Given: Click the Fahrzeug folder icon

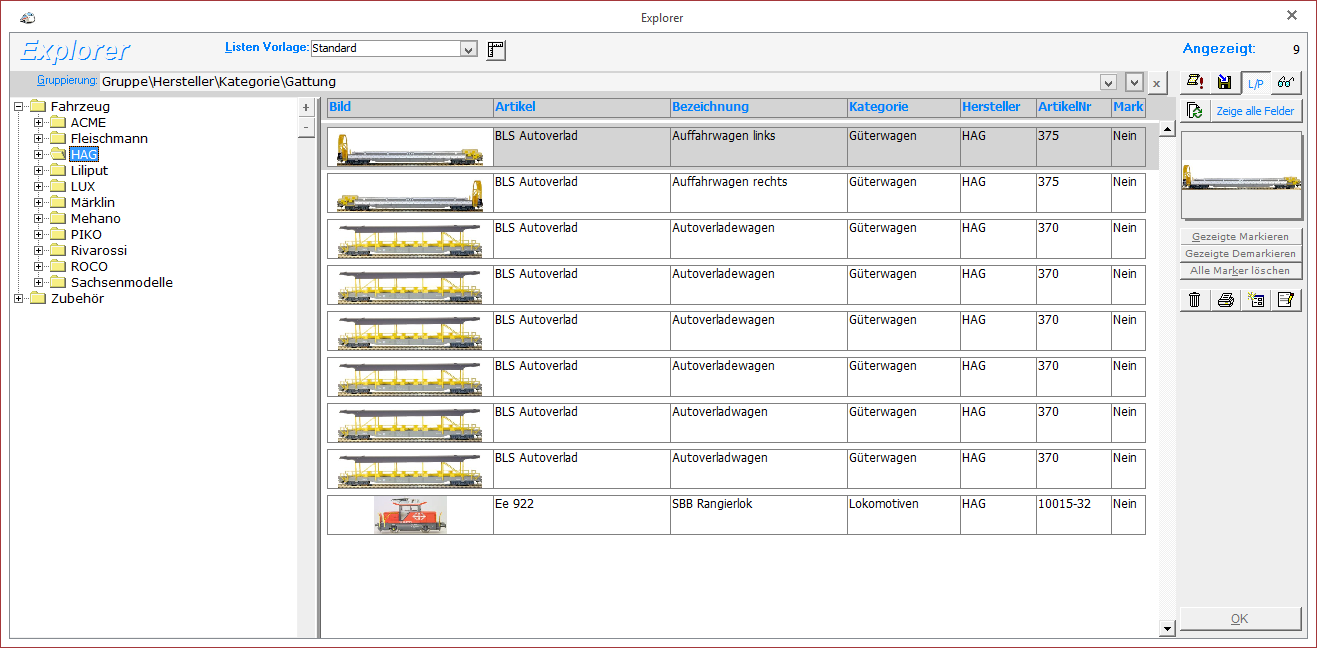Looking at the screenshot, I should (38, 106).
